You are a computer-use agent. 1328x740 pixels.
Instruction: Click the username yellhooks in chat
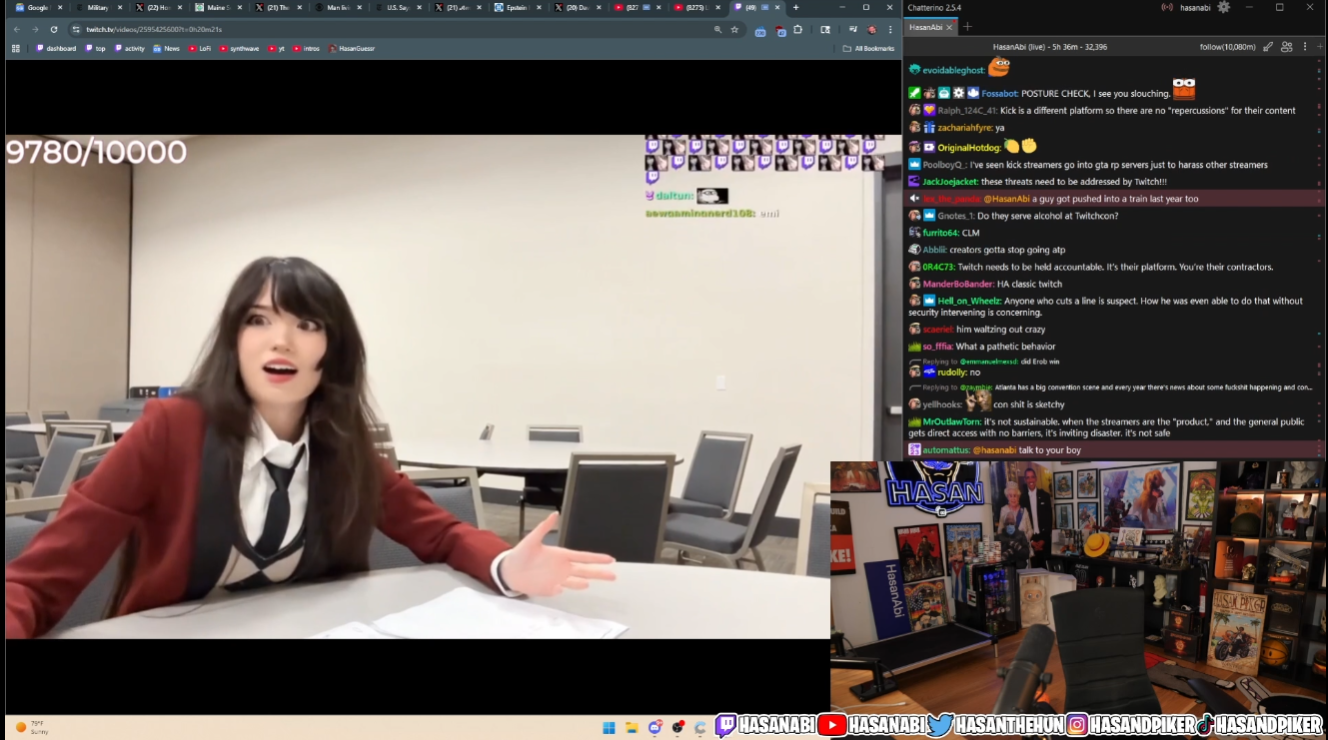(942, 405)
